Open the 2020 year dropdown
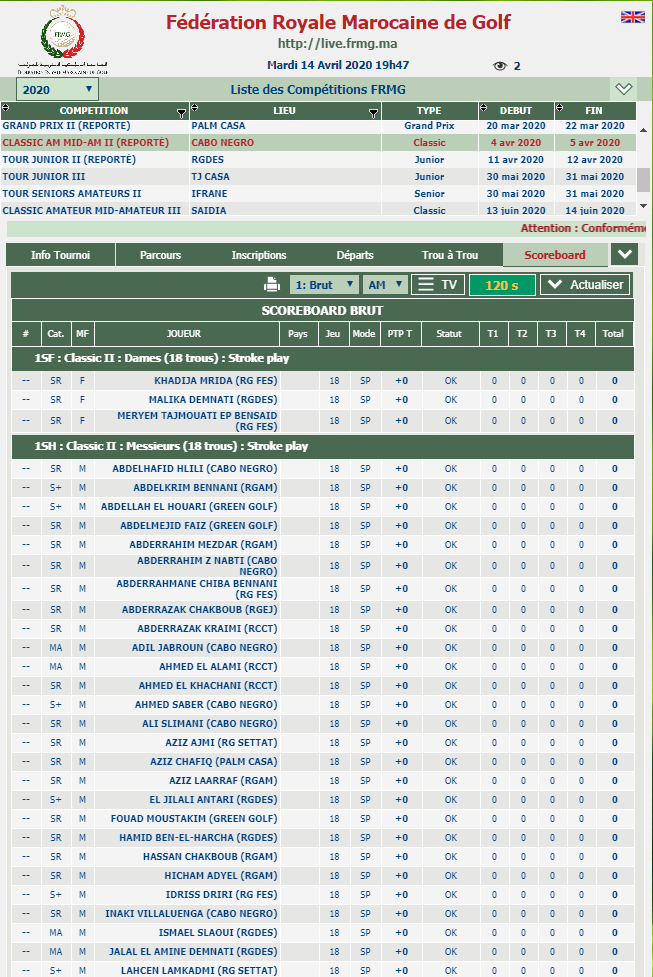Image resolution: width=653 pixels, height=977 pixels. click(x=57, y=90)
